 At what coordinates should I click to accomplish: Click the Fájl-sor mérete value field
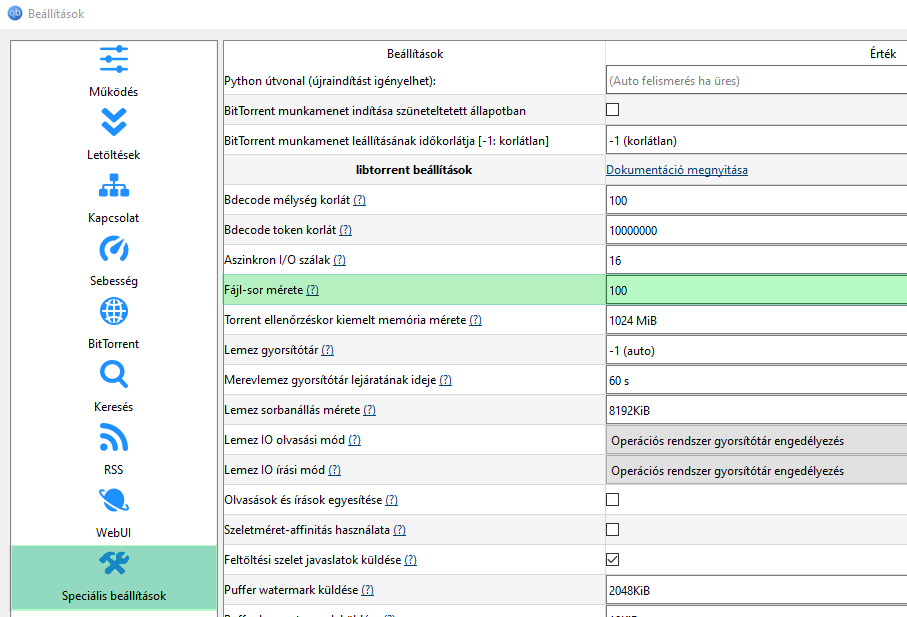756,290
